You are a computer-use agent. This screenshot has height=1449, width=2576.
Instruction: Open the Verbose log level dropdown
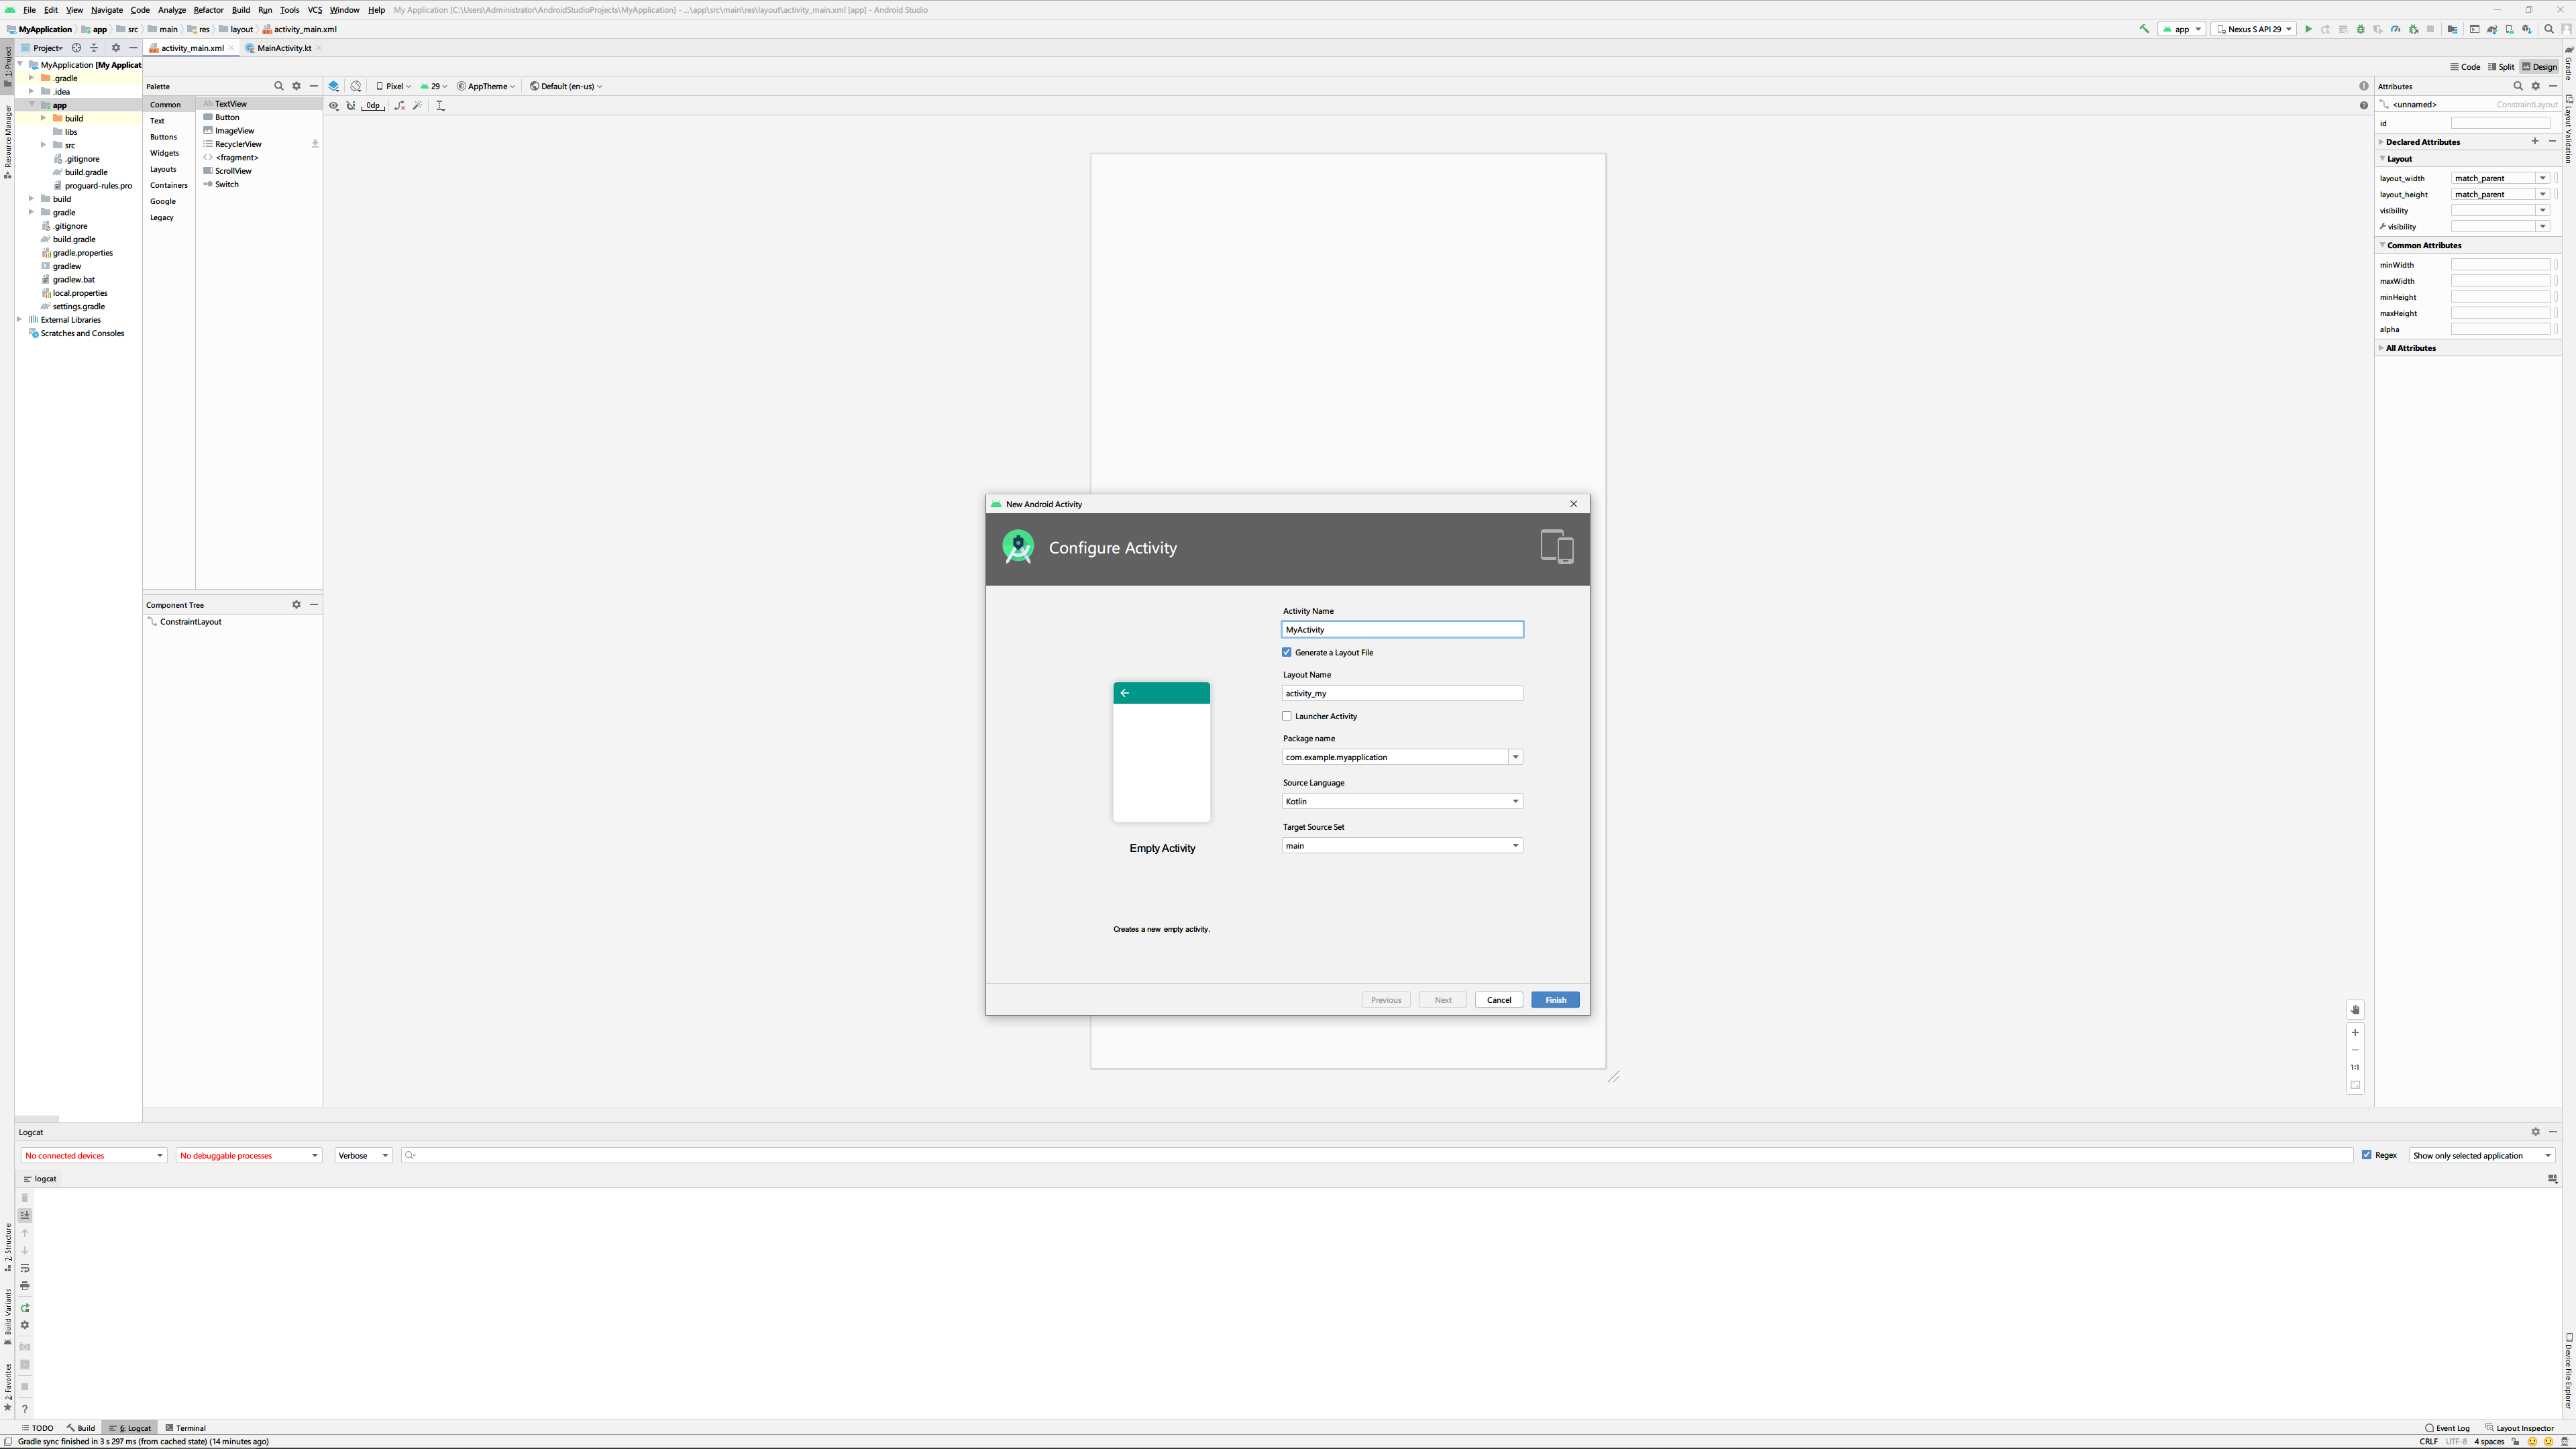click(x=363, y=1155)
